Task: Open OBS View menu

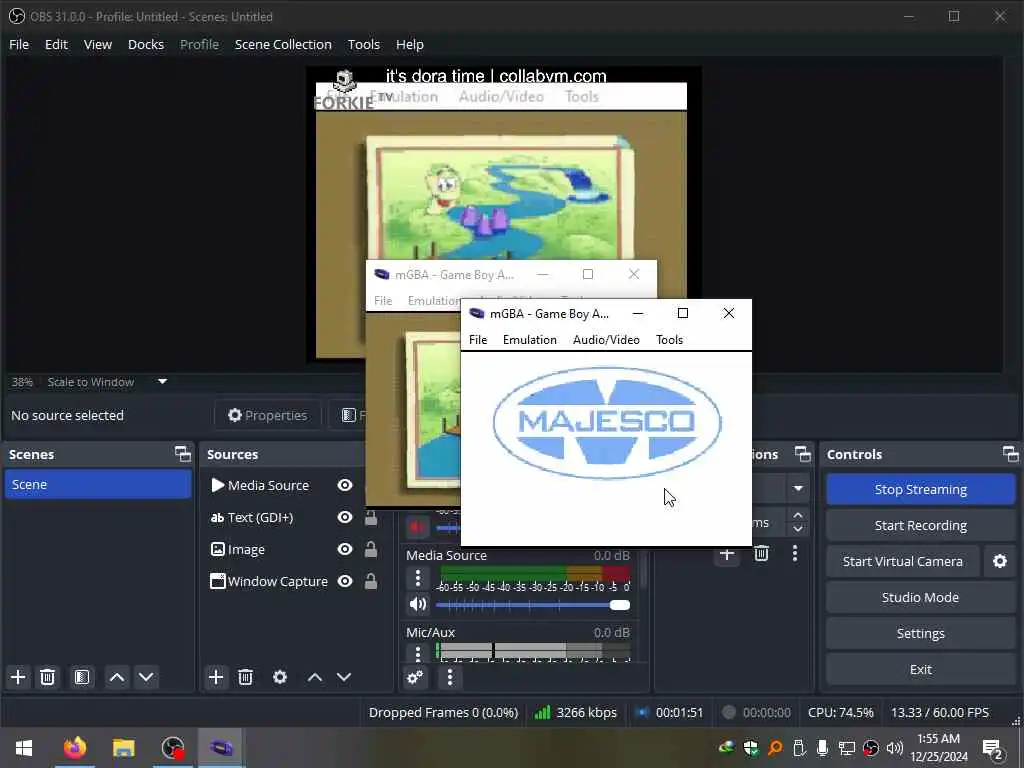Action: pyautogui.click(x=97, y=44)
